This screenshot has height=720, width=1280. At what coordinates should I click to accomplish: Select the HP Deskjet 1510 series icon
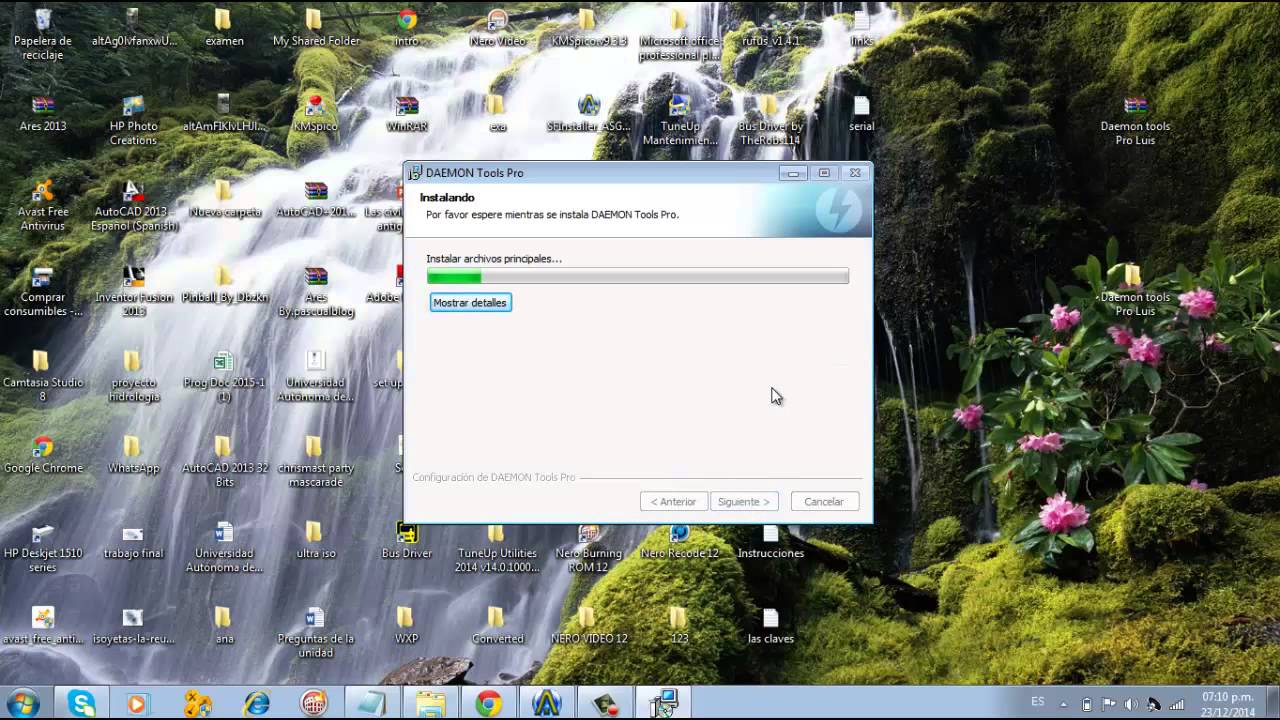[43, 546]
